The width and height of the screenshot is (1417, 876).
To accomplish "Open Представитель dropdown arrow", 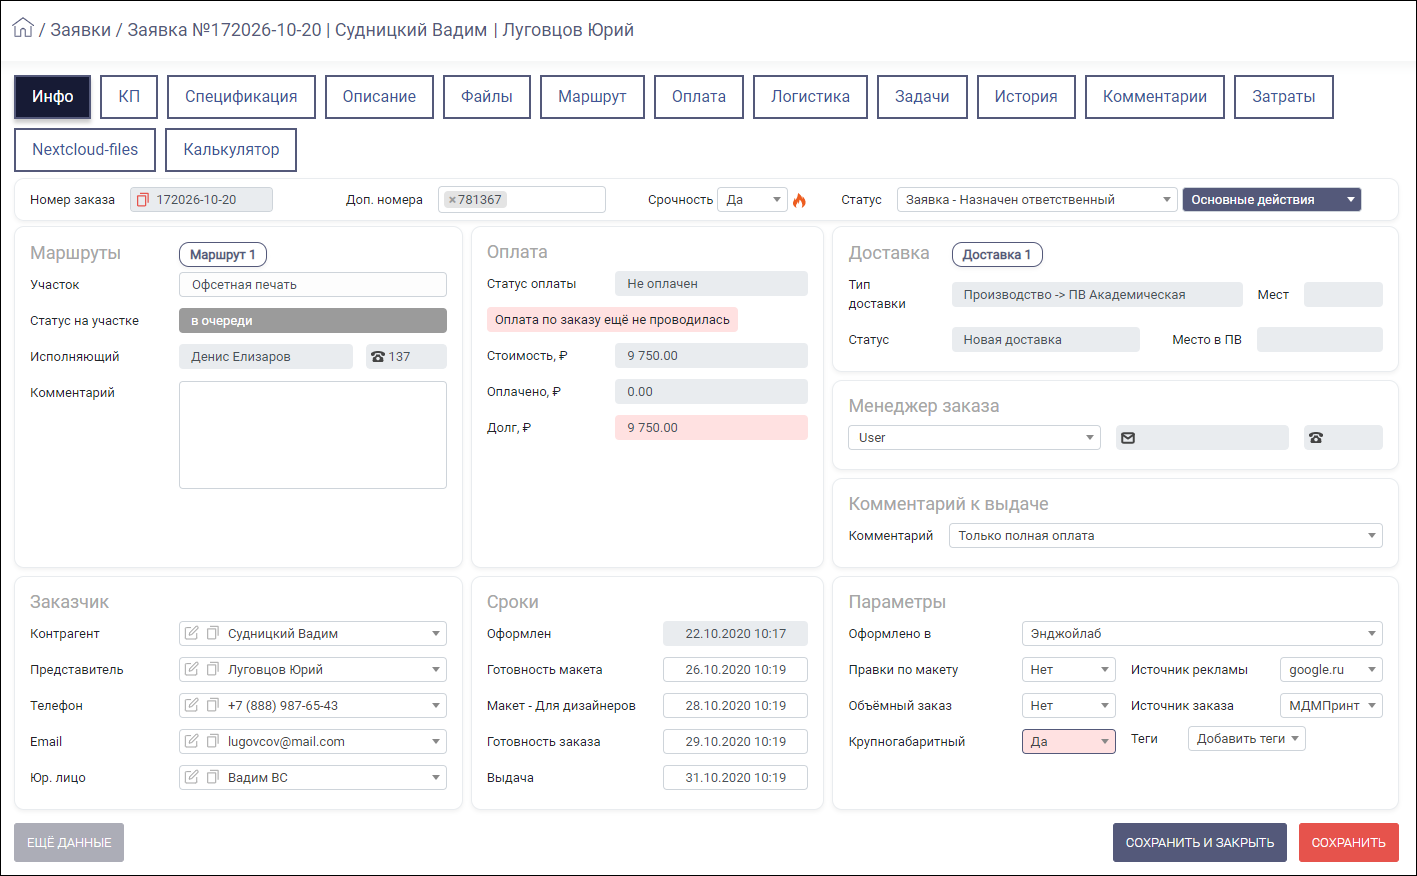I will (x=436, y=670).
